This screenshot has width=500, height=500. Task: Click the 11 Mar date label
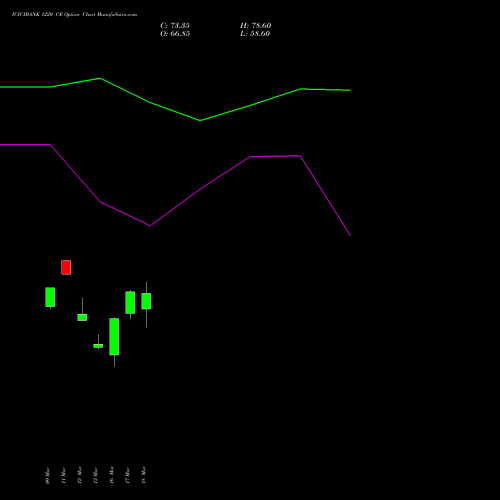[64, 475]
